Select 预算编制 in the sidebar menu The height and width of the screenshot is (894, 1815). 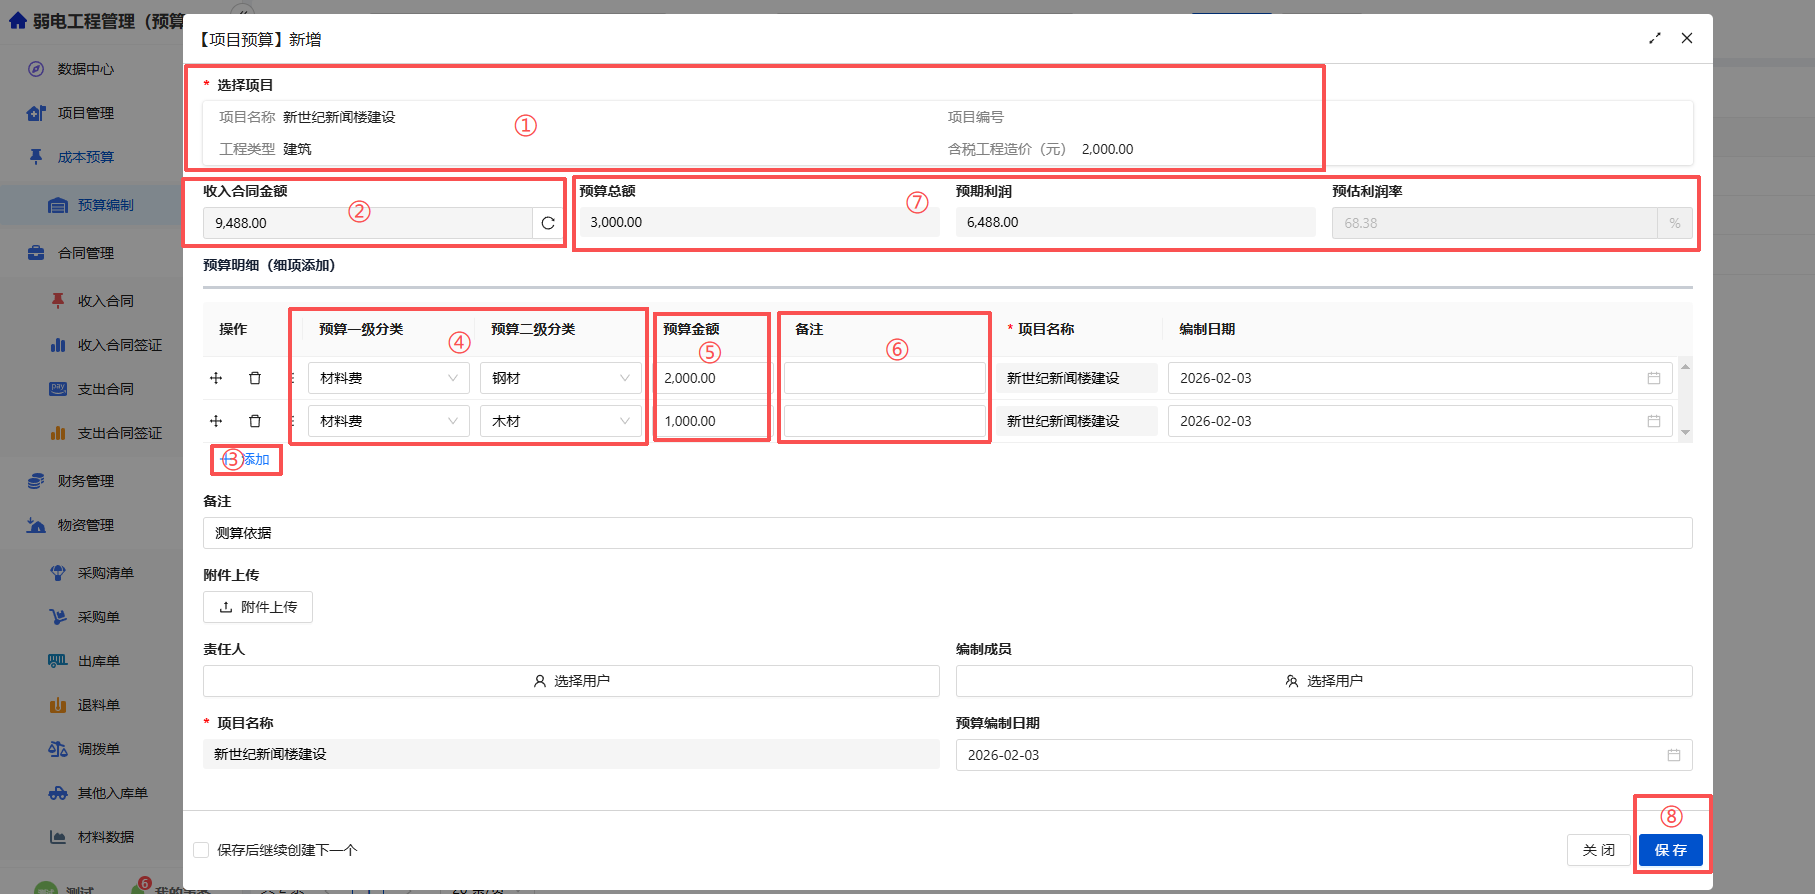click(105, 205)
